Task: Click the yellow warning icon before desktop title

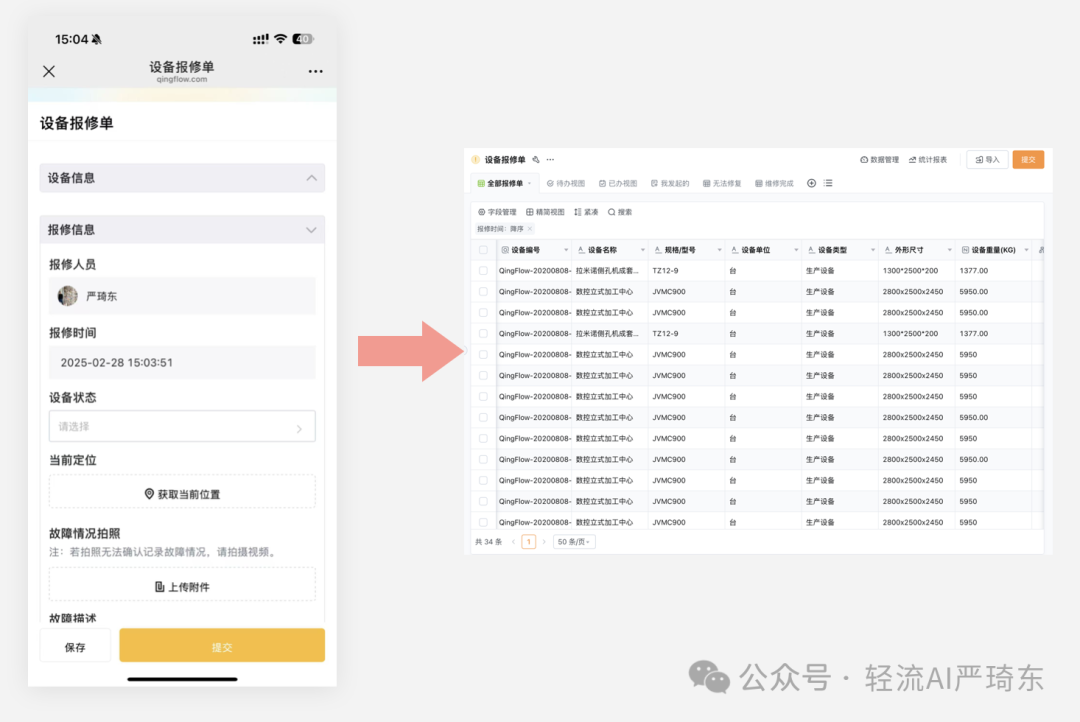Action: (475, 160)
